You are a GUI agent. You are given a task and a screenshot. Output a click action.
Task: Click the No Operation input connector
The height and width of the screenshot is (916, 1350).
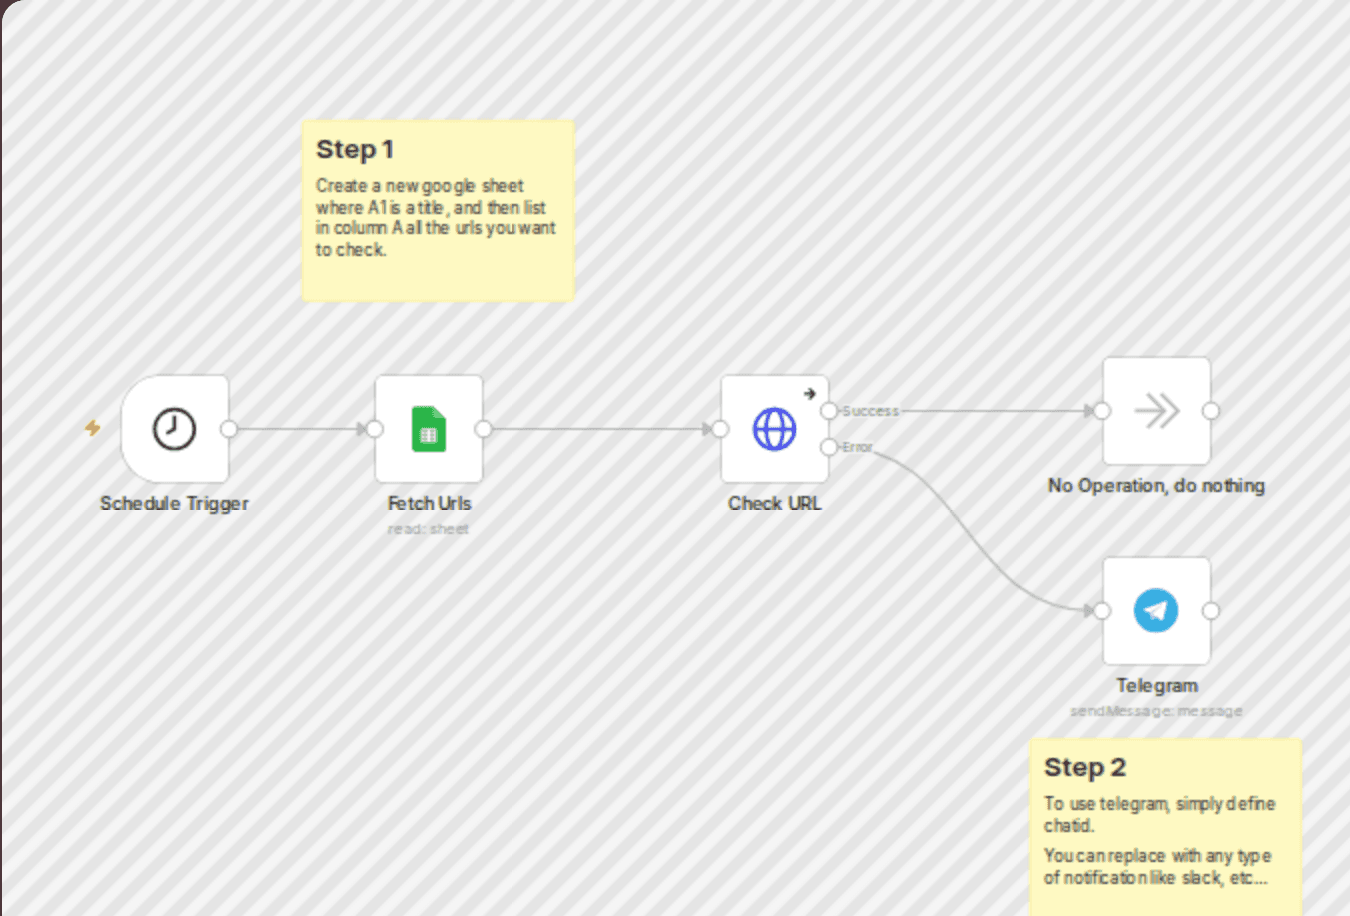point(1102,411)
